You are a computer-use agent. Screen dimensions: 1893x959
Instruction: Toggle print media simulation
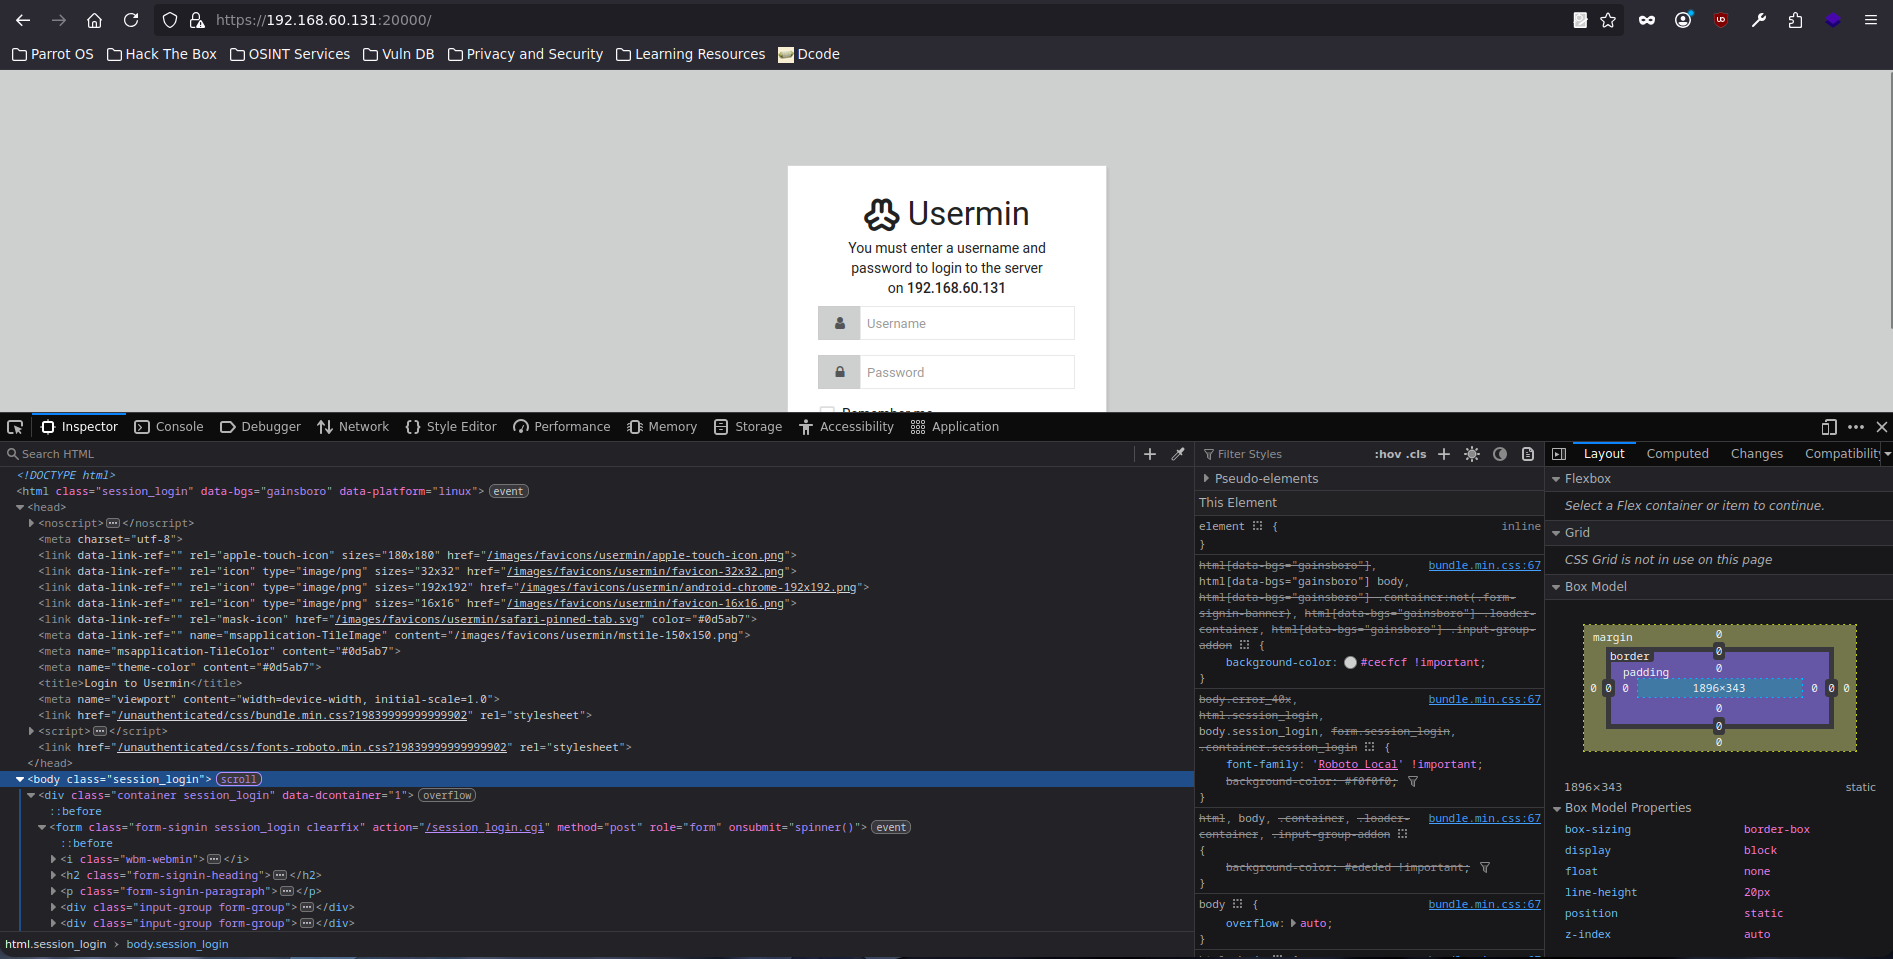1528,454
